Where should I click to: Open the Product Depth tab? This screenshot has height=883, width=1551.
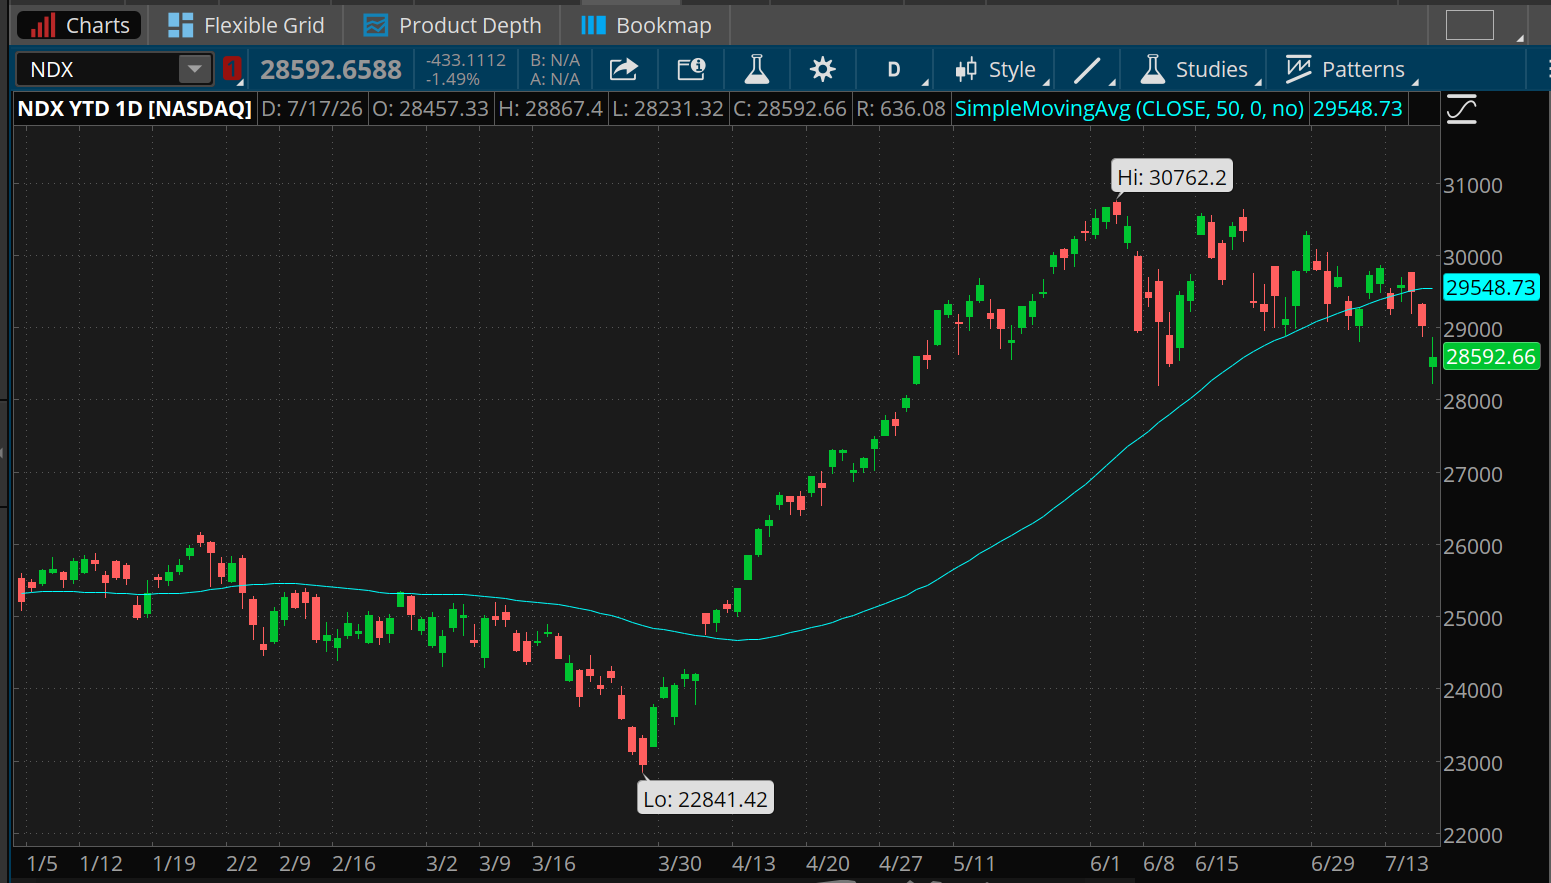[452, 25]
